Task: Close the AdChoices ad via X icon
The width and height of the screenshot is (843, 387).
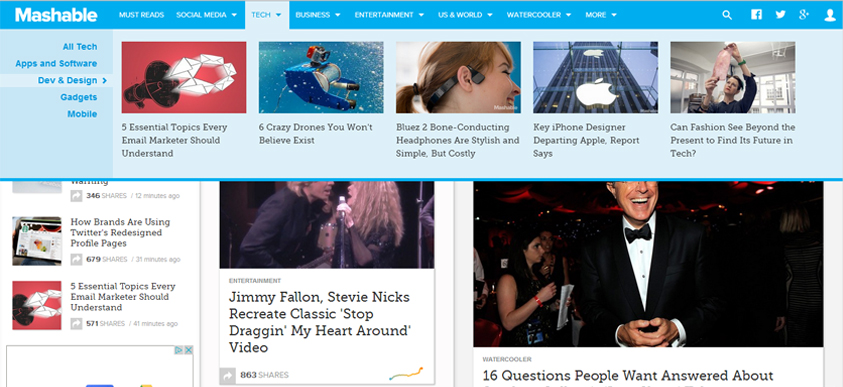Action: (x=189, y=350)
